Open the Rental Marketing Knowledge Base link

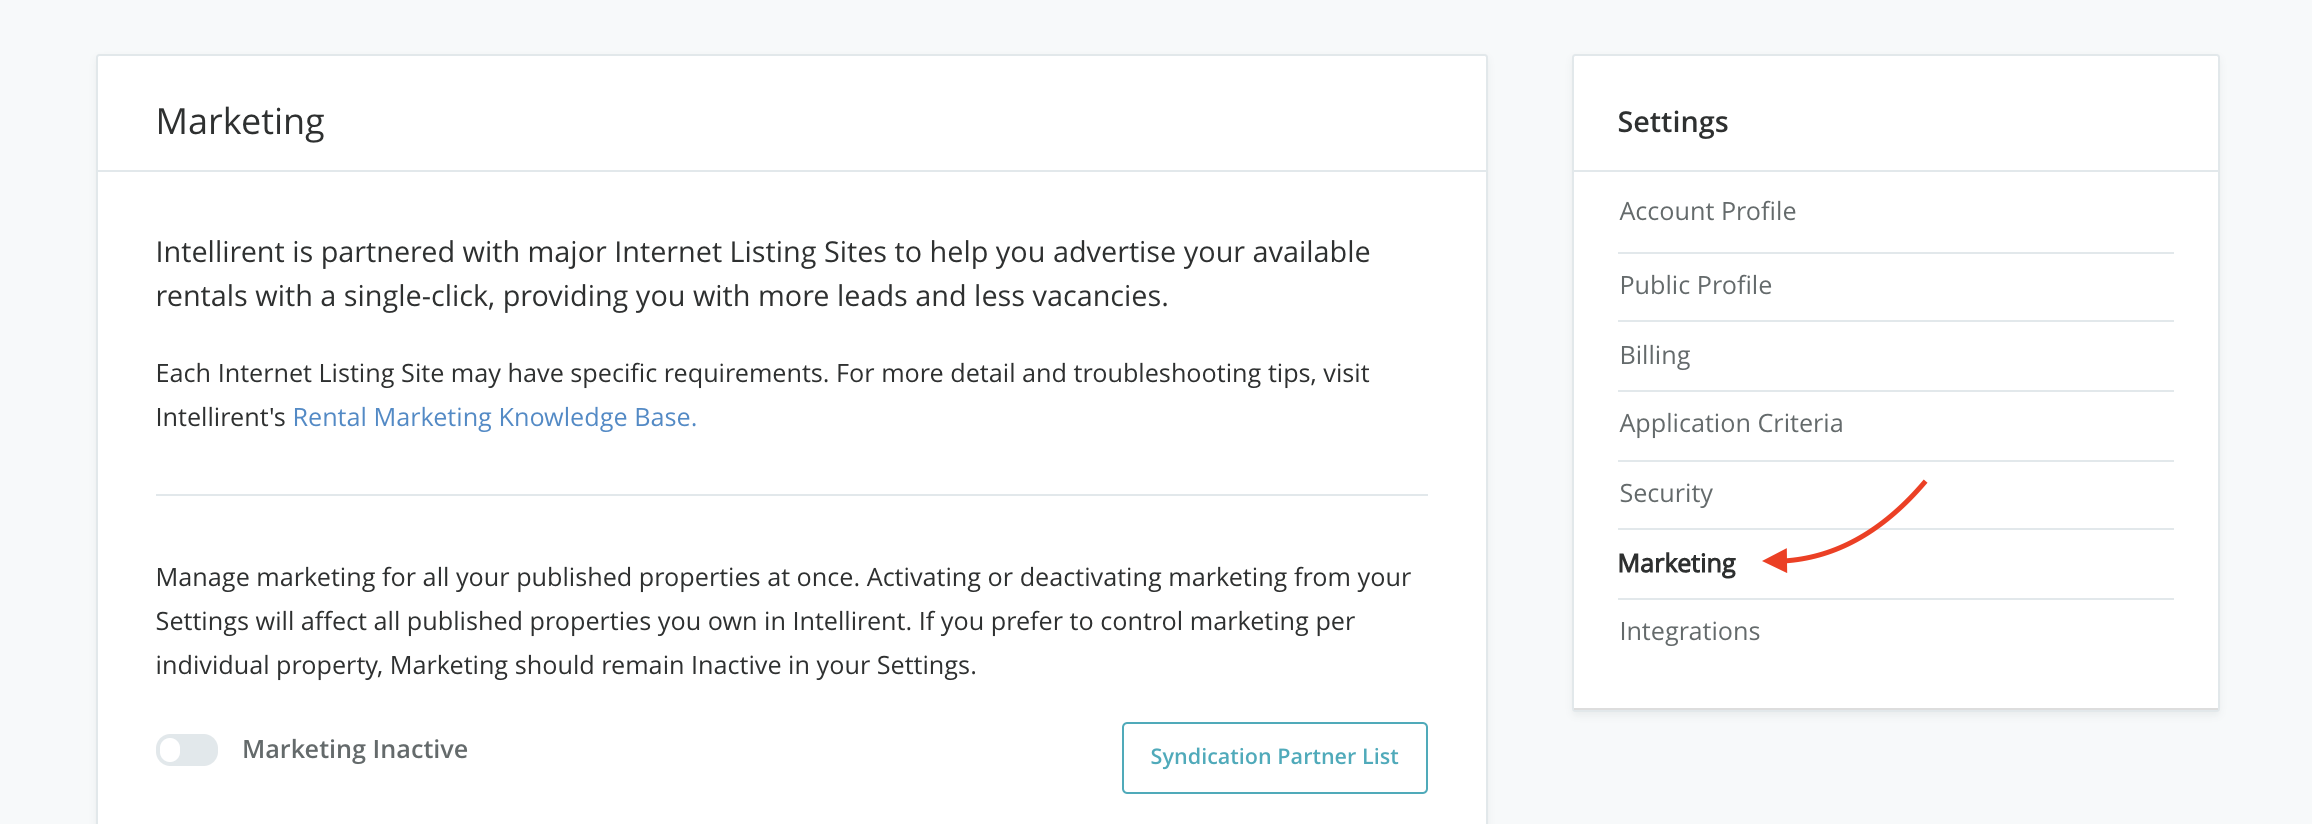pyautogui.click(x=494, y=417)
